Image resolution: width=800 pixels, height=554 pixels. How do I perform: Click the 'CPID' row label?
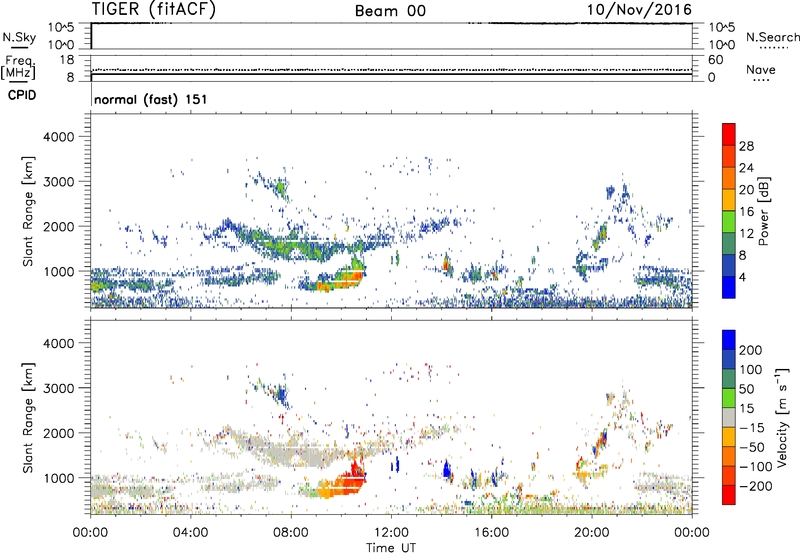[22, 95]
